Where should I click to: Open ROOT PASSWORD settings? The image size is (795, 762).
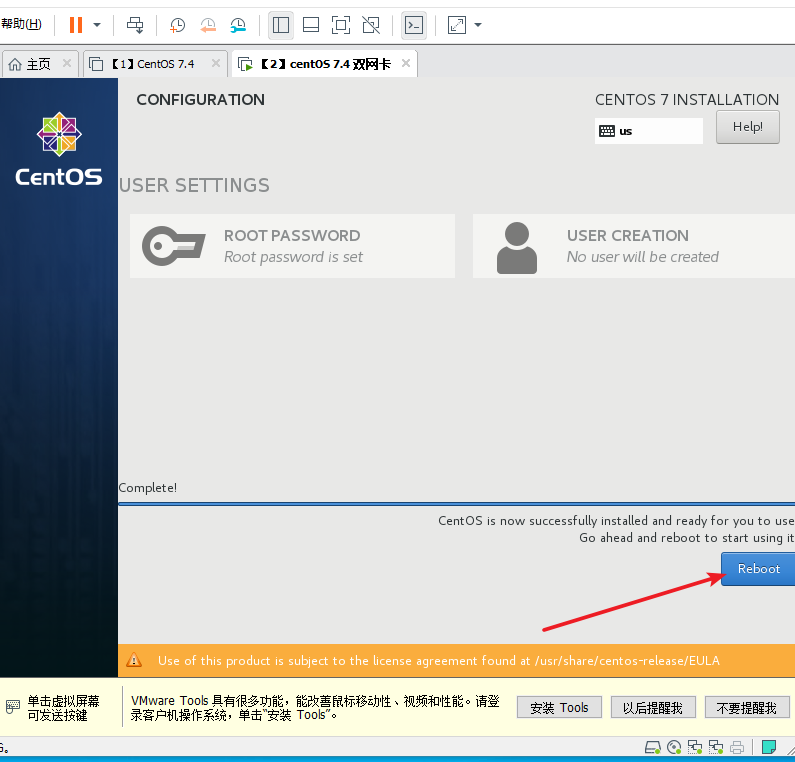coord(292,246)
